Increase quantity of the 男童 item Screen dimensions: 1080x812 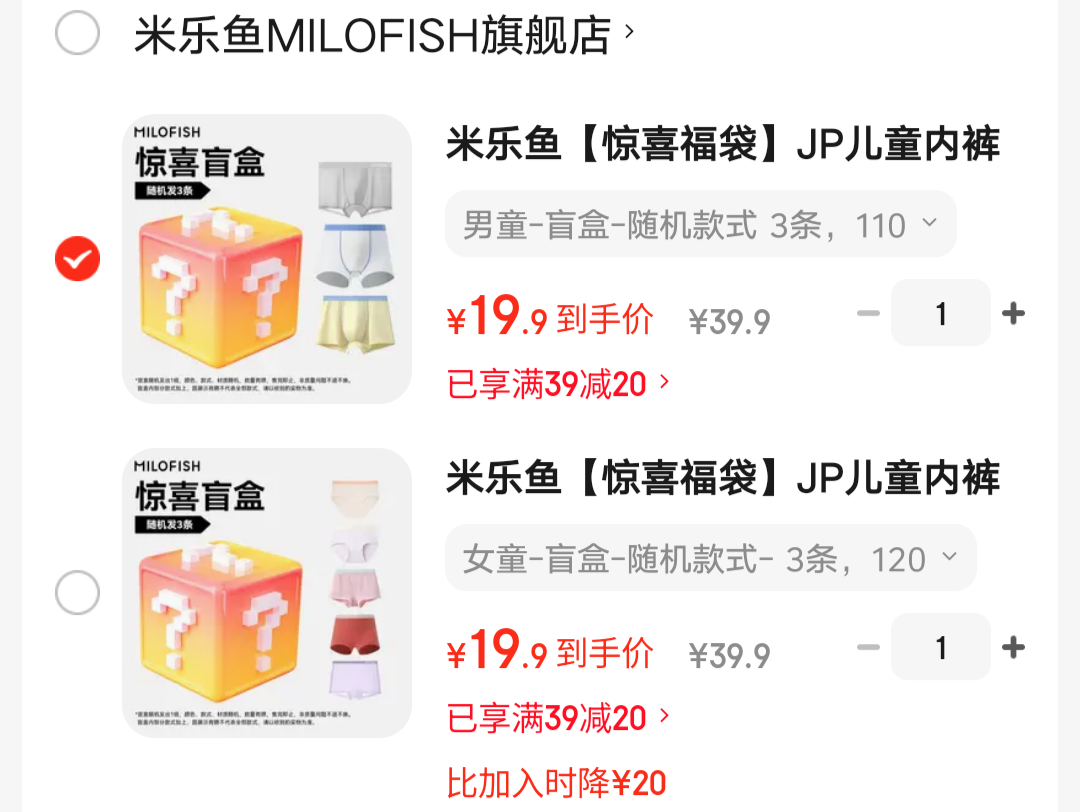[x=1013, y=313]
